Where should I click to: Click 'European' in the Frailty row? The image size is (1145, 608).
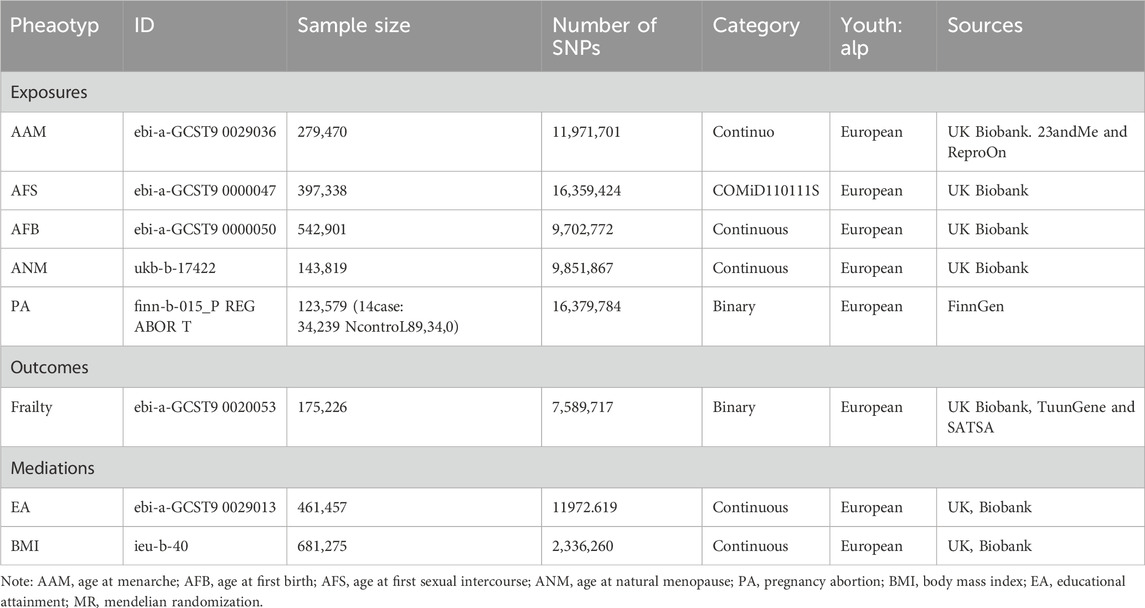pyautogui.click(x=871, y=407)
